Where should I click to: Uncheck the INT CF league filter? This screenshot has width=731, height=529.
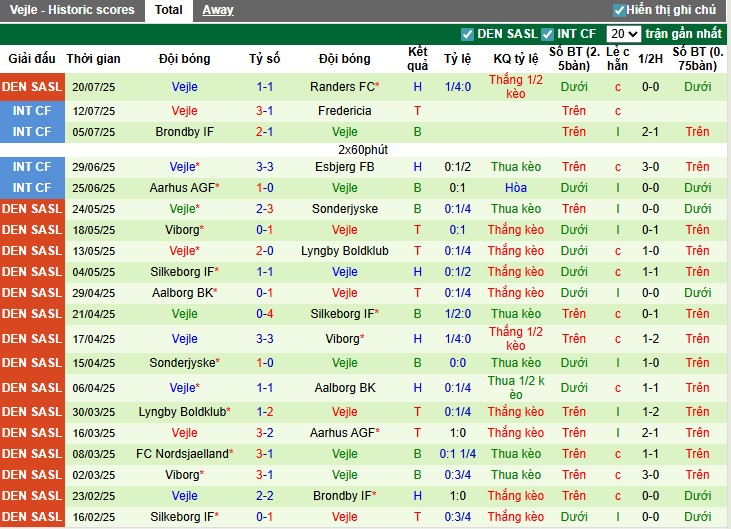(x=547, y=34)
